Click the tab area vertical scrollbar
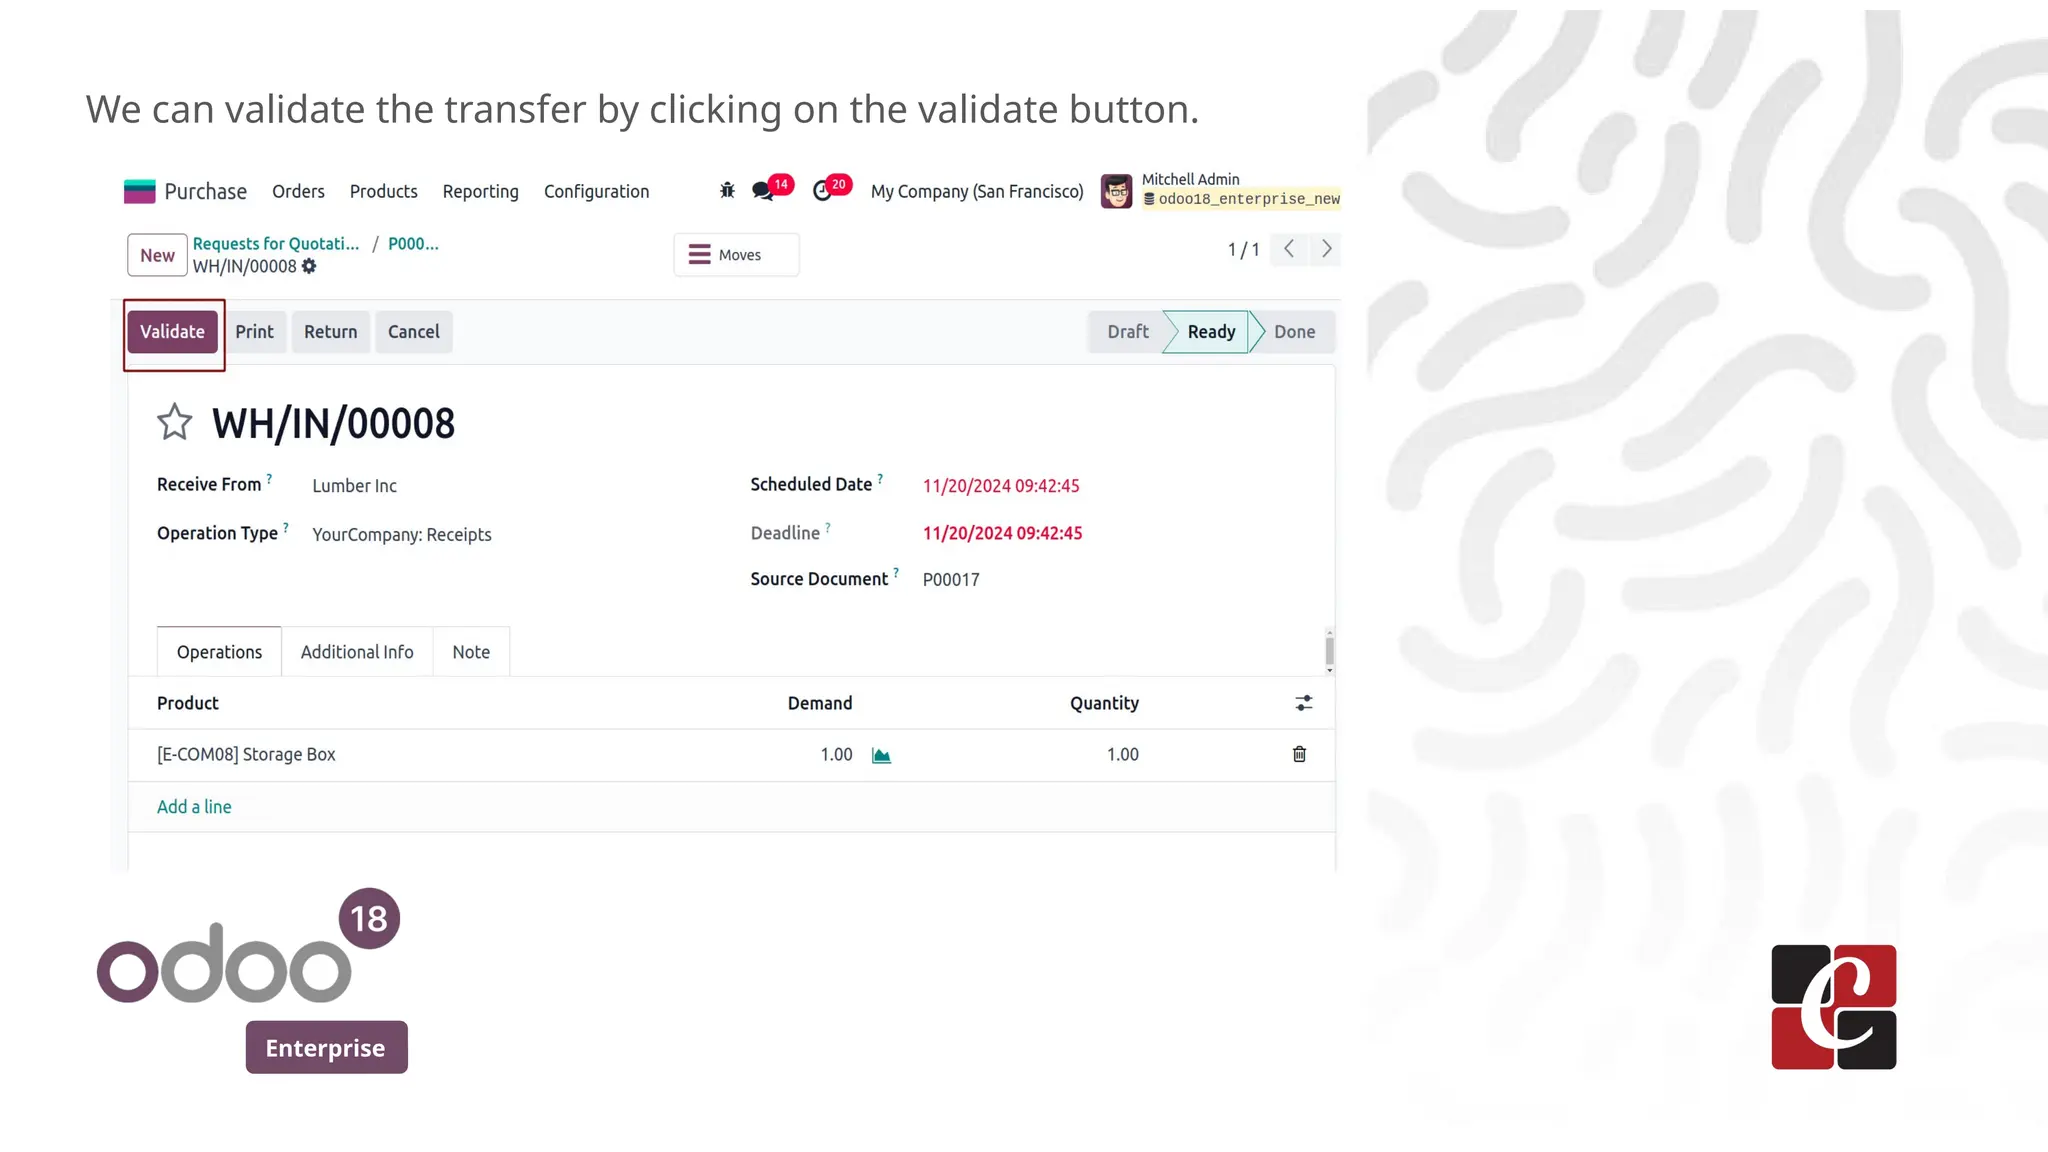The height and width of the screenshot is (1152, 2048). coord(1329,651)
